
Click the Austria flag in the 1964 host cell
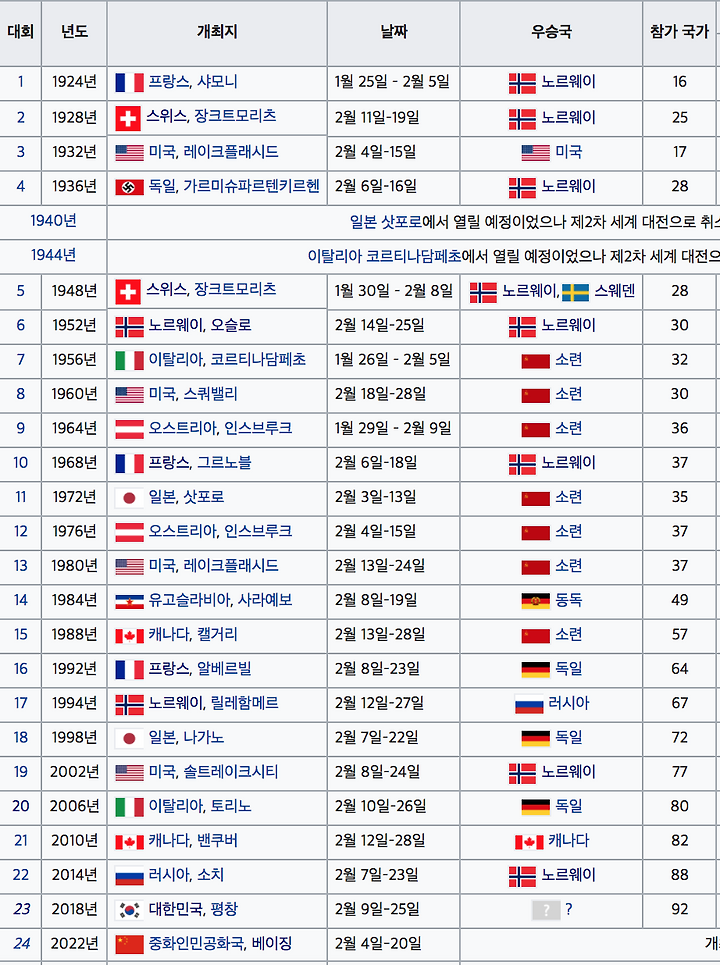(129, 429)
